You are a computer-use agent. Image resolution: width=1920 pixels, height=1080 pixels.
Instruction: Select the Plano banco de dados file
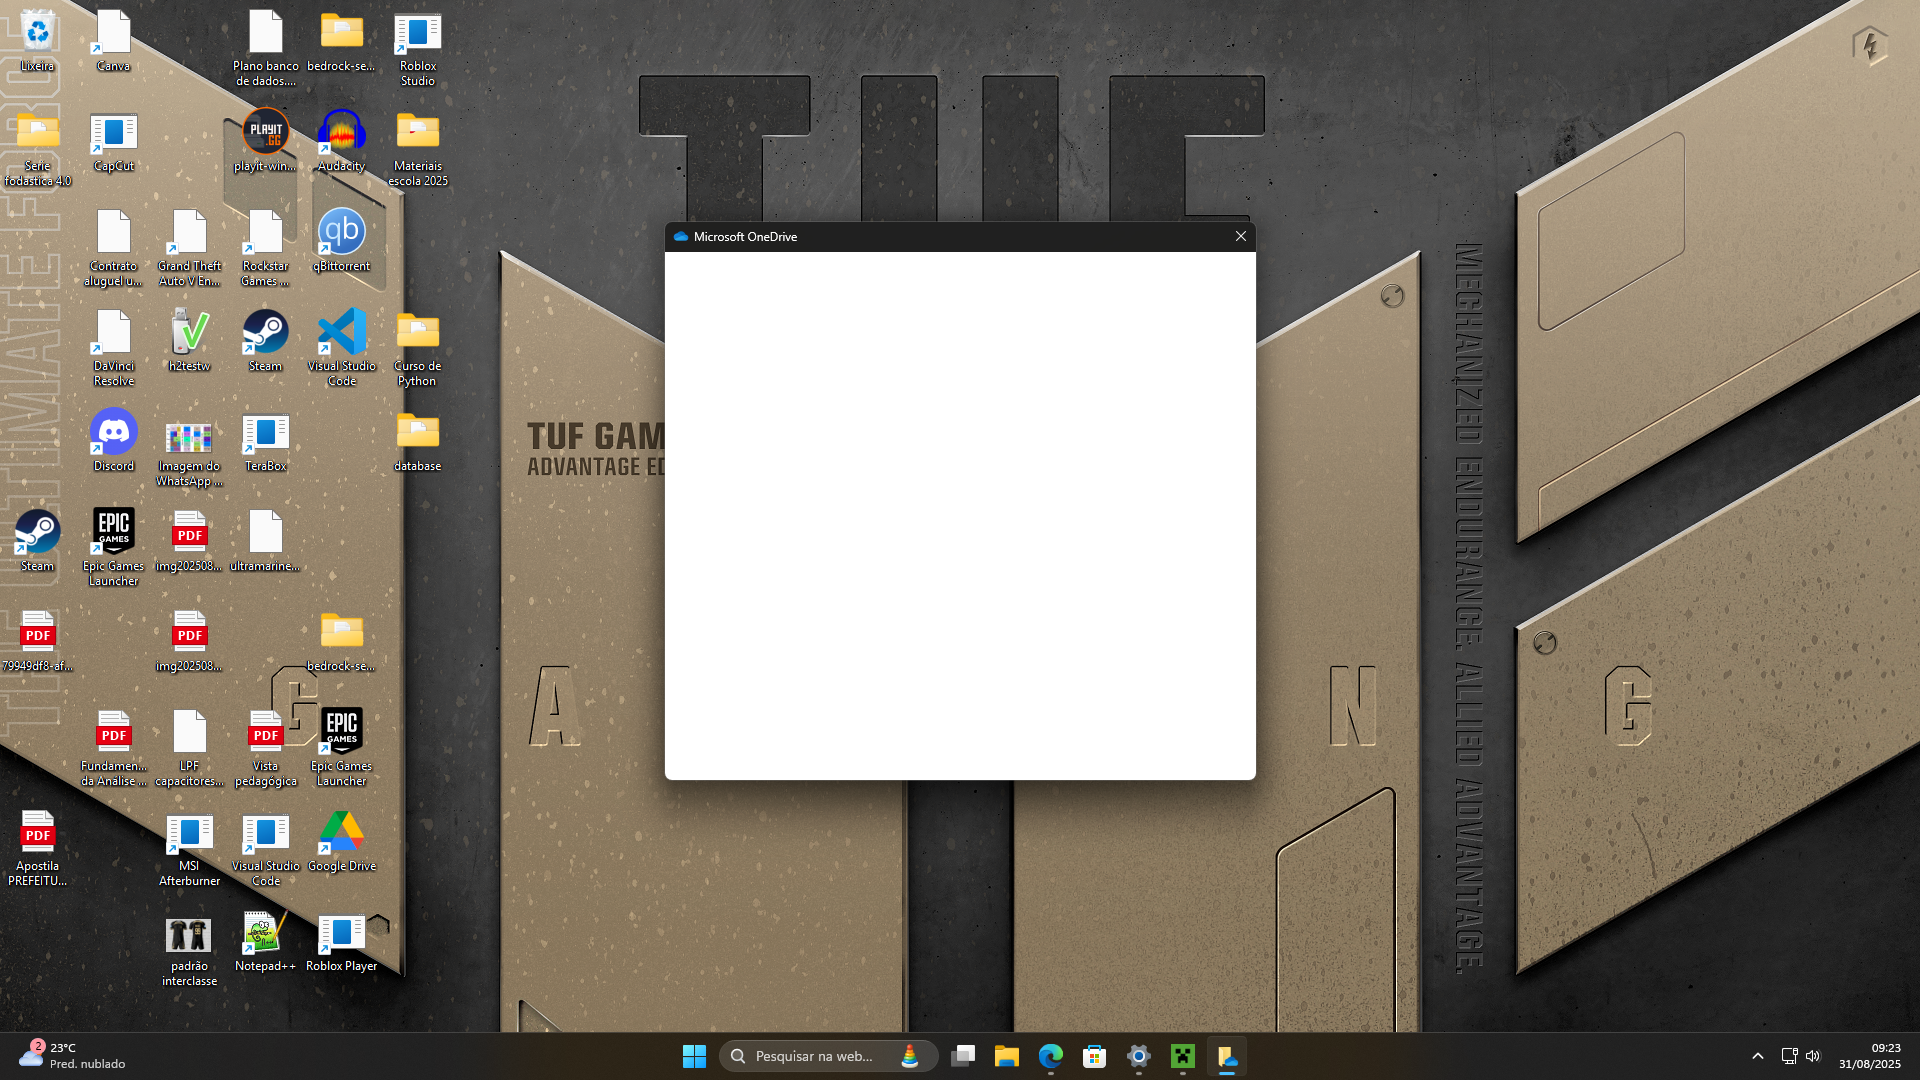pyautogui.click(x=265, y=48)
